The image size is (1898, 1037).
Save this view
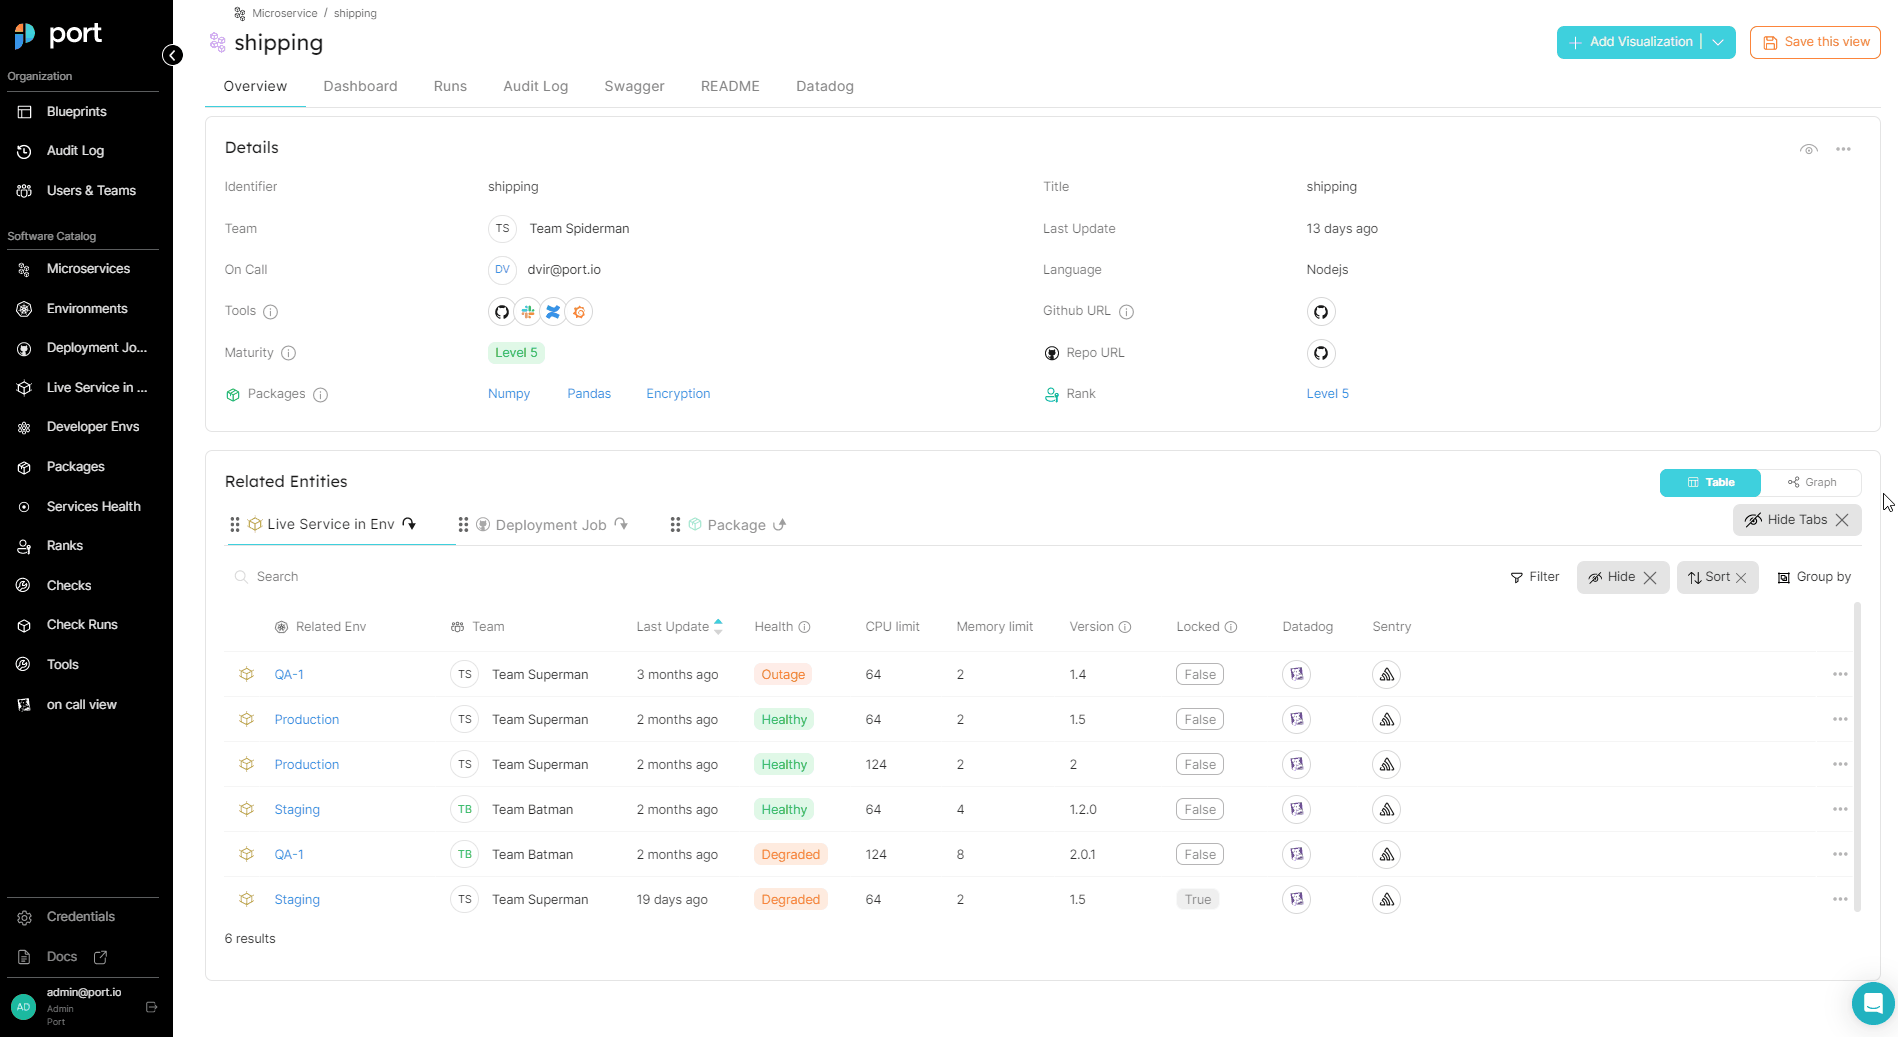click(1815, 42)
